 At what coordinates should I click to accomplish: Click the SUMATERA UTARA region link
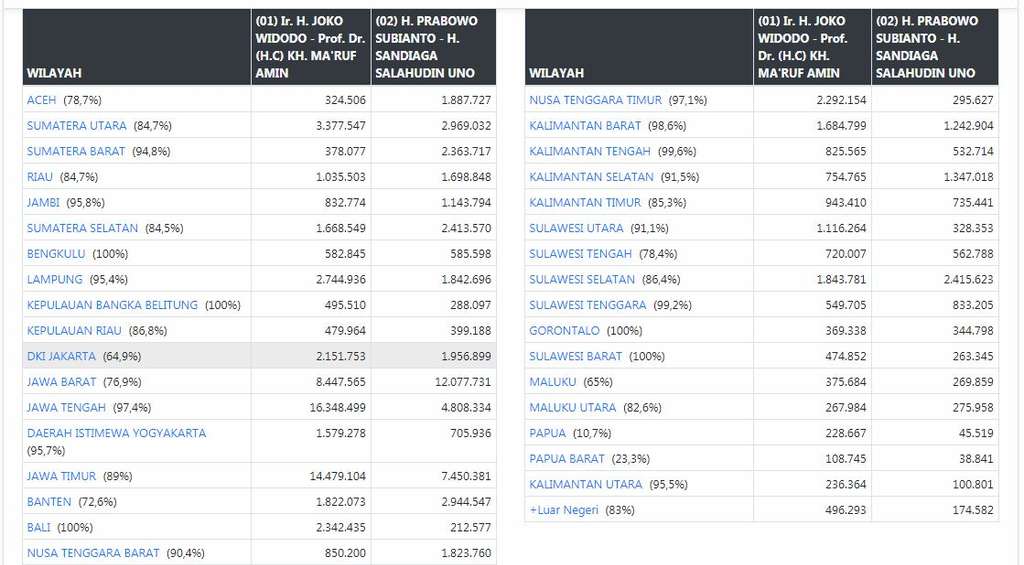point(77,126)
